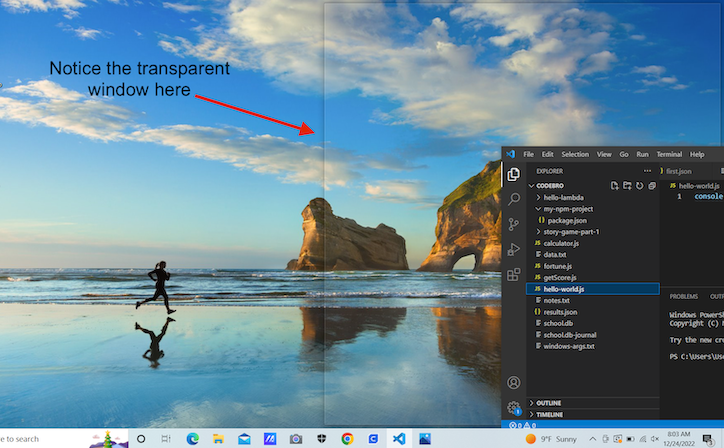Open the Go menu
Image resolution: width=724 pixels, height=448 pixels.
point(624,154)
